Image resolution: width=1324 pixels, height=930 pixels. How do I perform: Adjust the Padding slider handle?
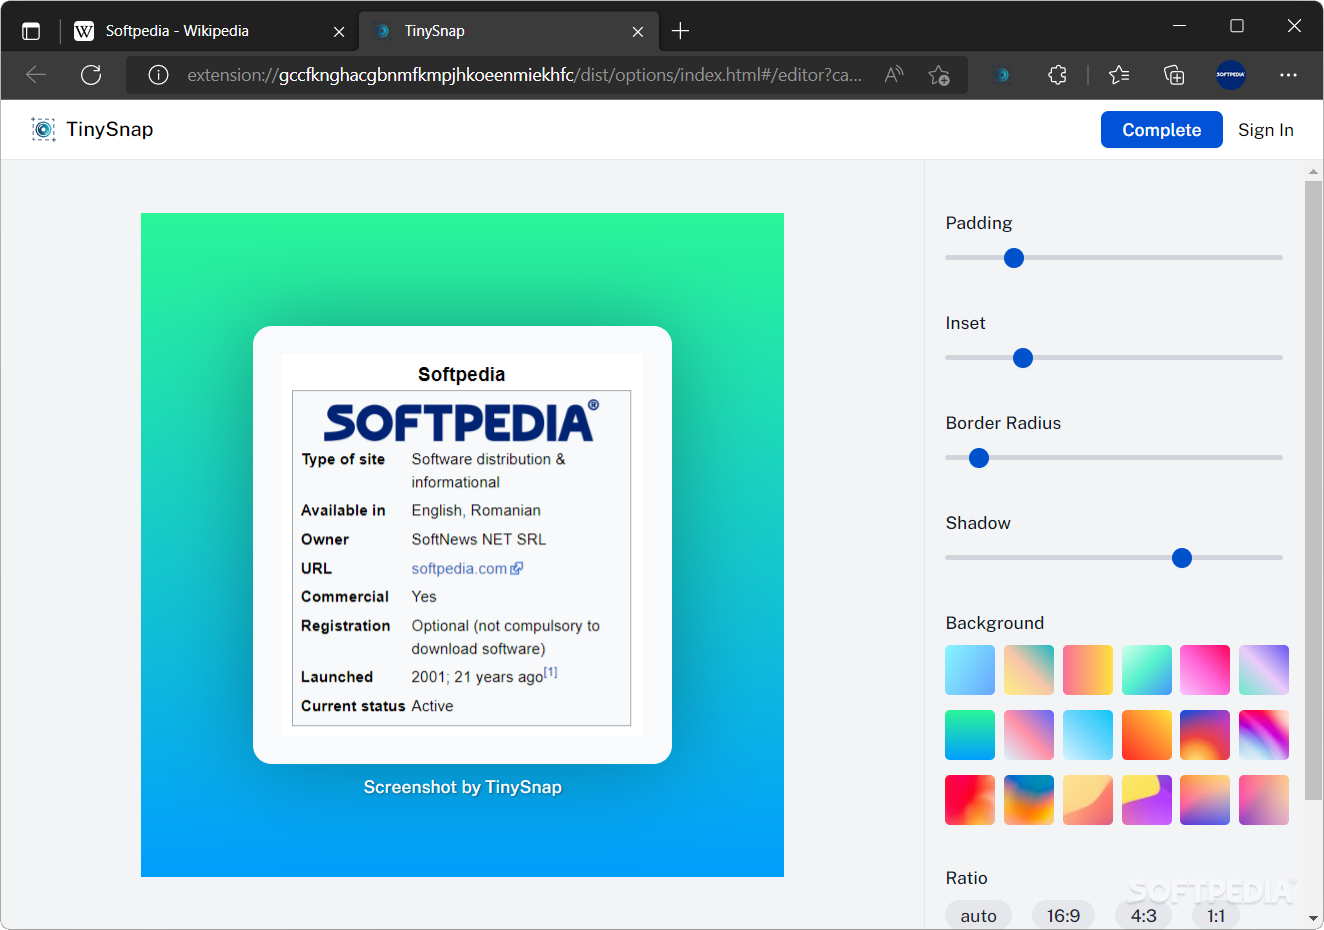click(x=1014, y=258)
